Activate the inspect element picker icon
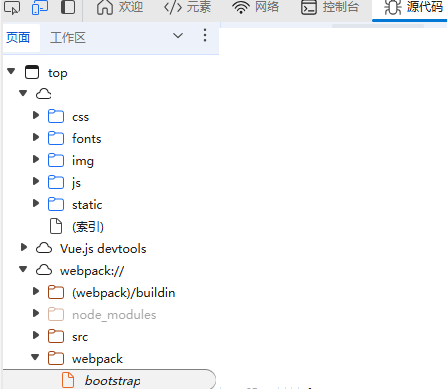447x389 pixels. (12, 7)
